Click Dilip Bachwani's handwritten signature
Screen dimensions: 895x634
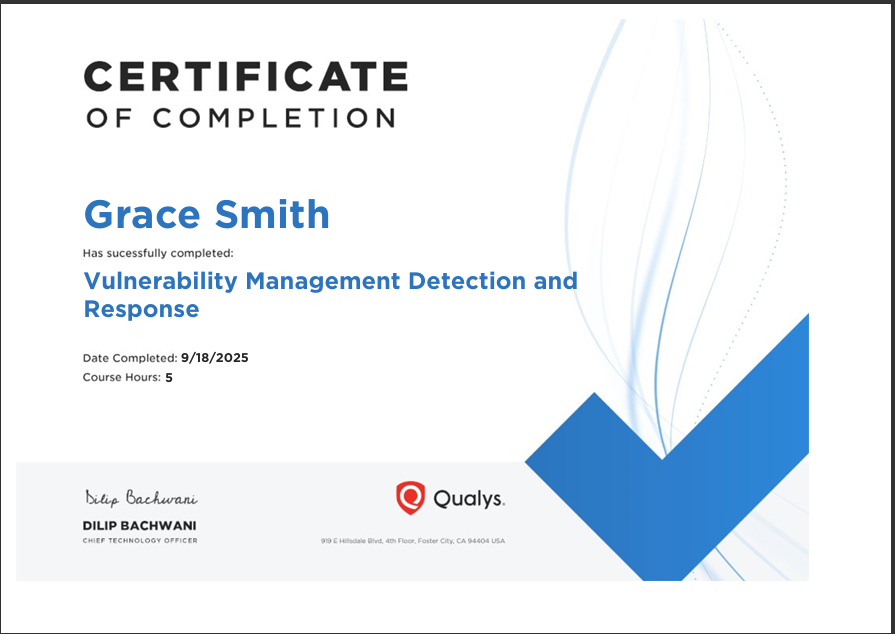click(x=141, y=498)
